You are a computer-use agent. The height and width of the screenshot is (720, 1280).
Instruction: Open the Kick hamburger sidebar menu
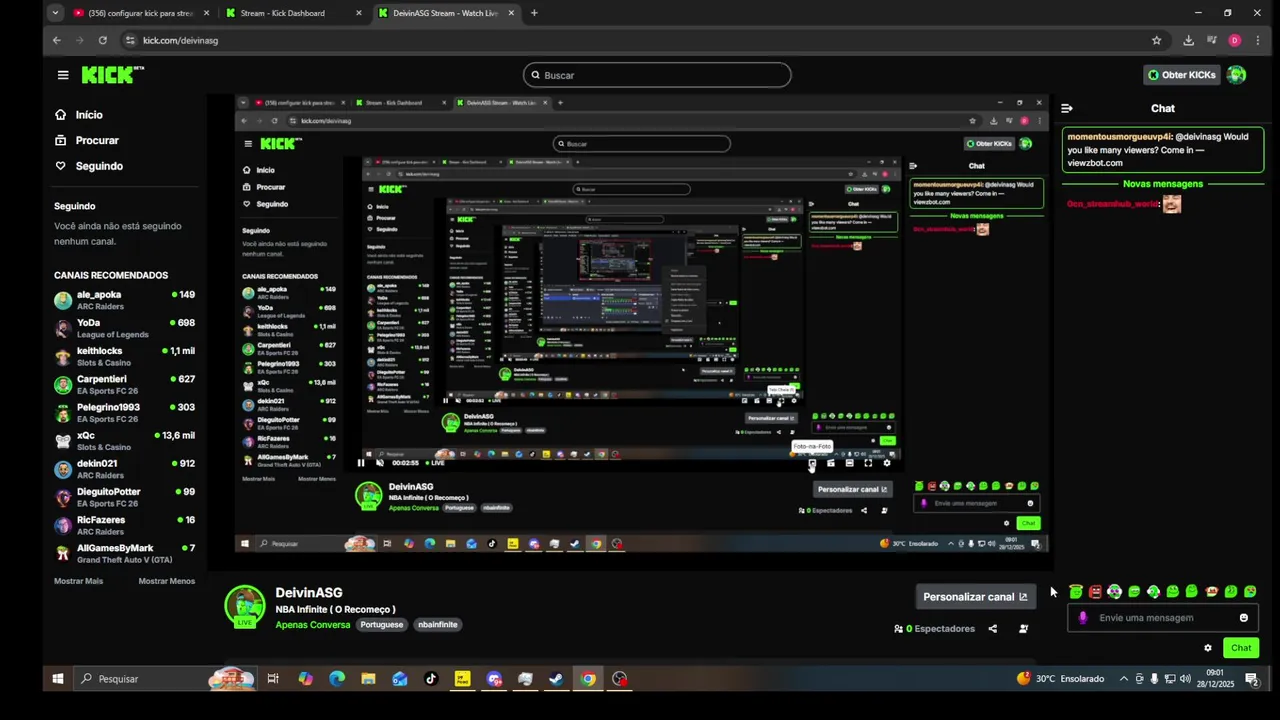pos(63,75)
